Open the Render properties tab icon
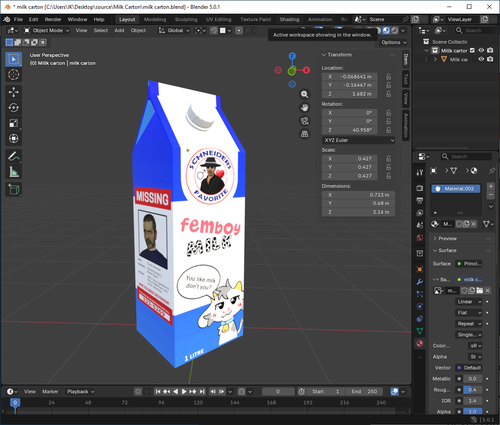 [x=420, y=188]
